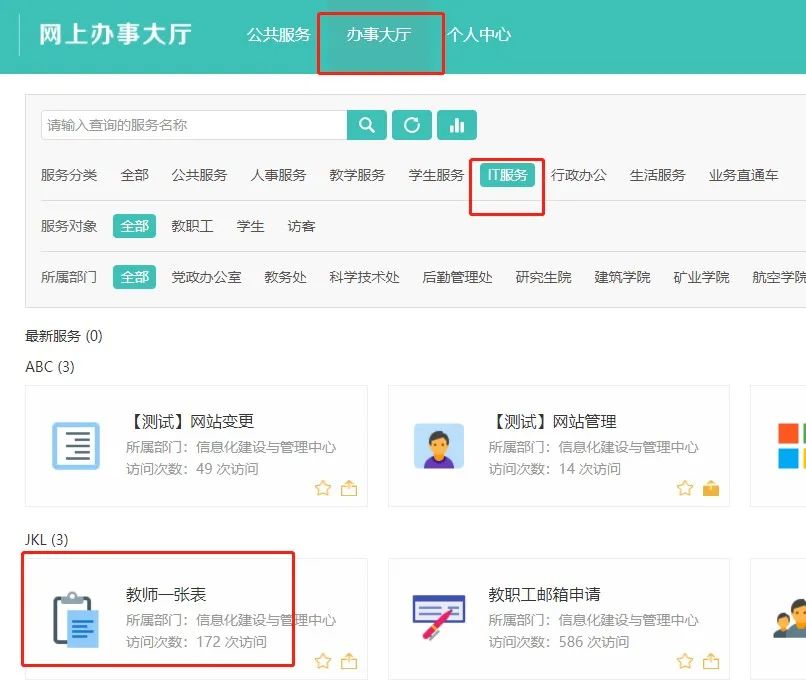Filter department by 建筑学院
This screenshot has height=685, width=806.
click(x=622, y=277)
